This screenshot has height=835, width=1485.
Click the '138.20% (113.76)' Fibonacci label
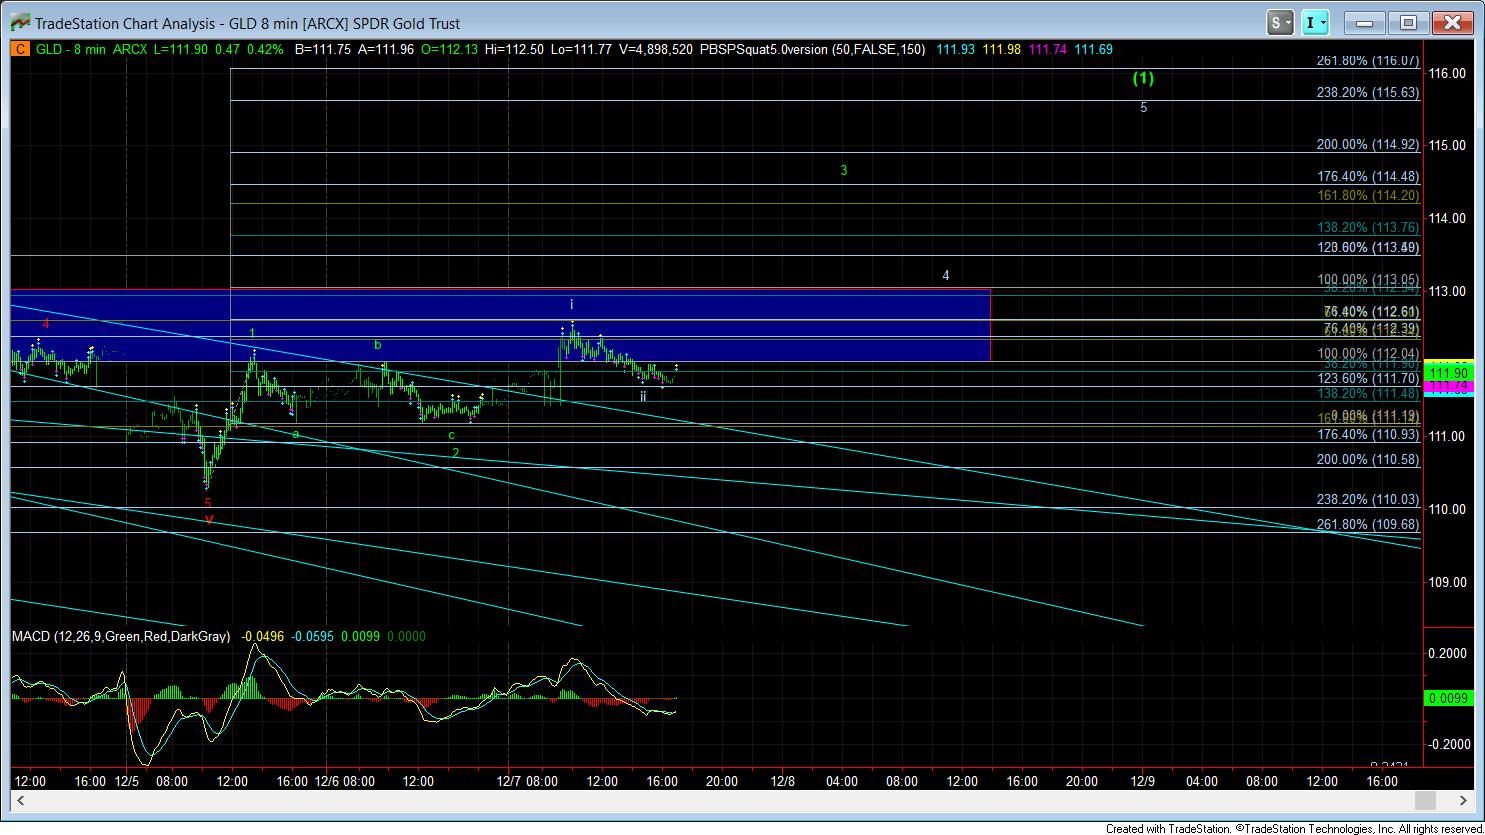tap(1368, 228)
